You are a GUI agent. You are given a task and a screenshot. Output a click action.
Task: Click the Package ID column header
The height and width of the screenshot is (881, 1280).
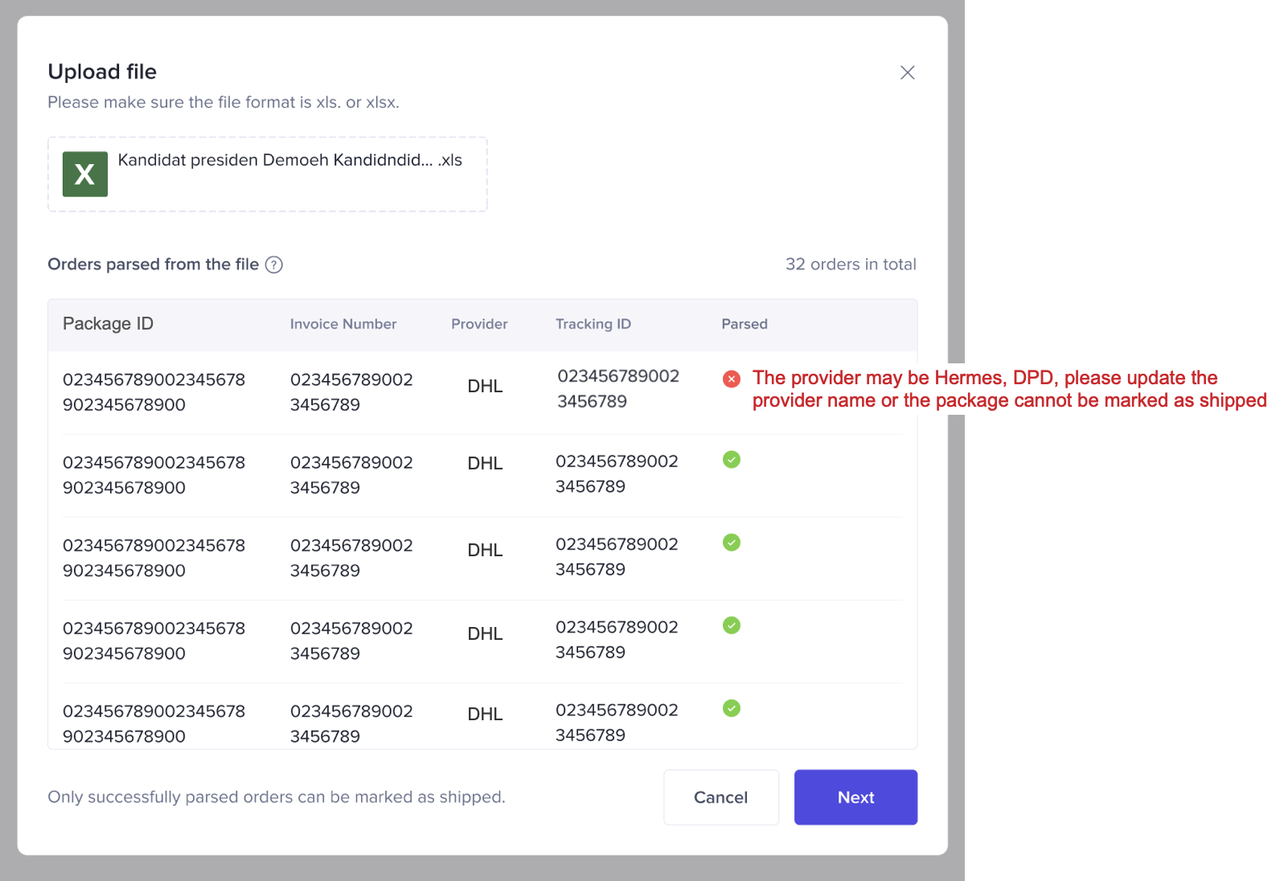pos(108,324)
